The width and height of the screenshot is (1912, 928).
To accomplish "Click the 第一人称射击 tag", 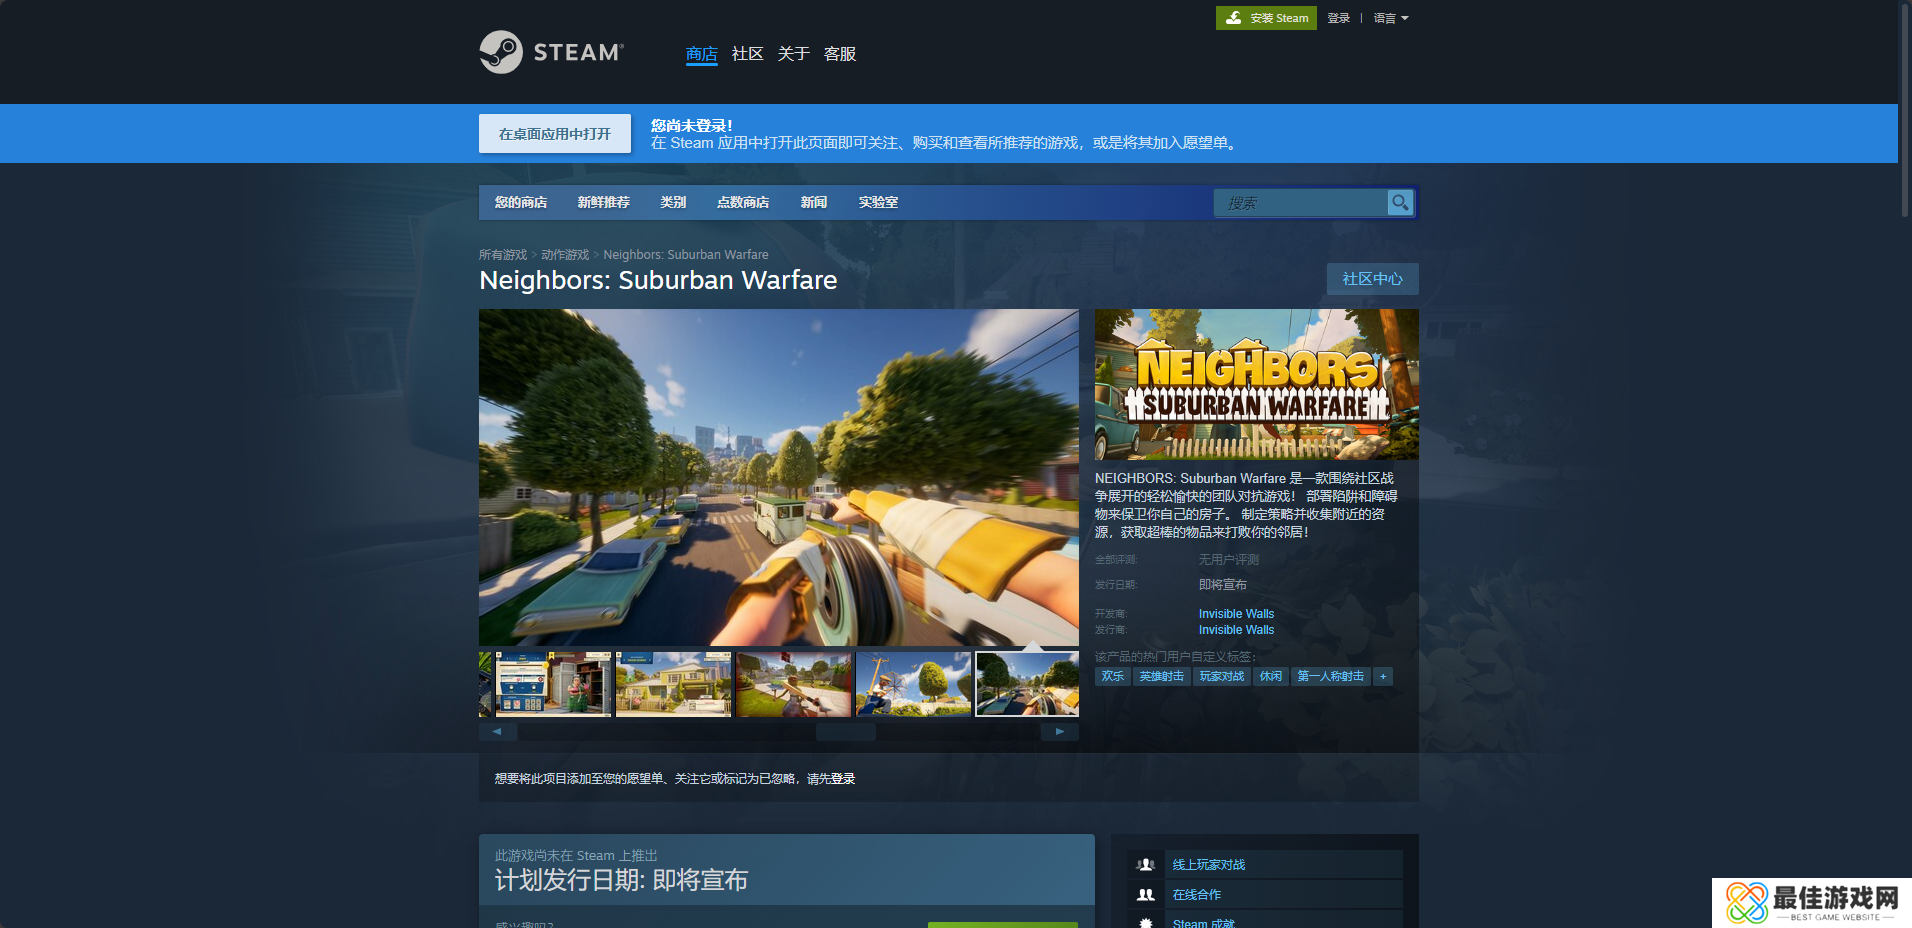I will pos(1330,677).
